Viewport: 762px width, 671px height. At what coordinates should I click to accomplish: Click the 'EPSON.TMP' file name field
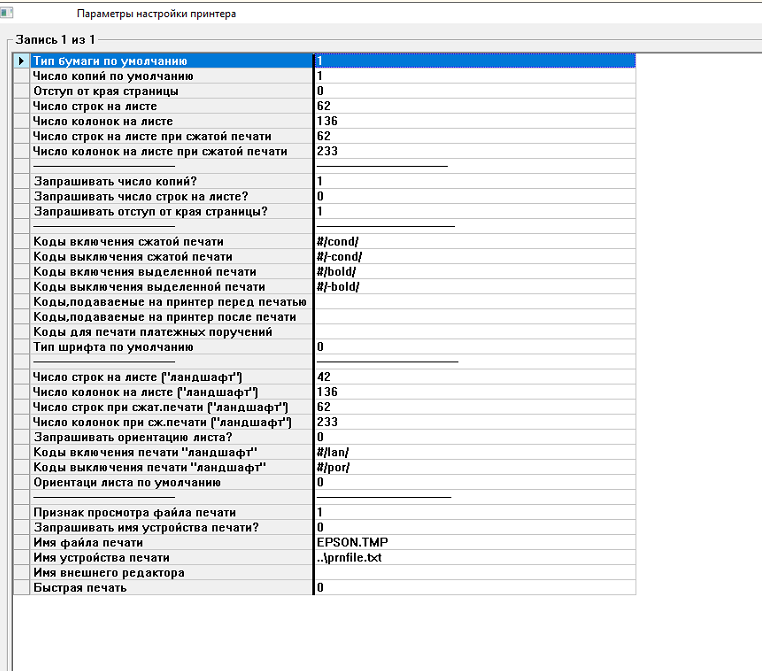pyautogui.click(x=474, y=542)
